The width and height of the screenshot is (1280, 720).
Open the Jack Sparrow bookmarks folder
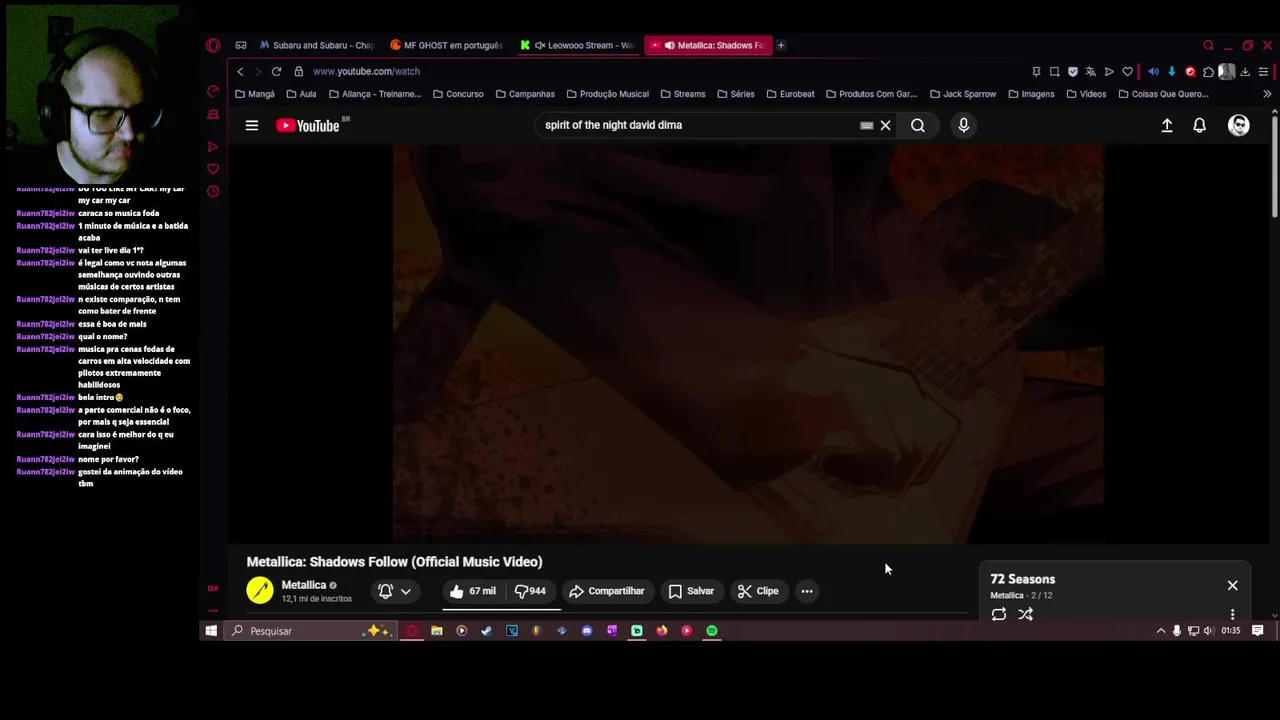[x=963, y=94]
